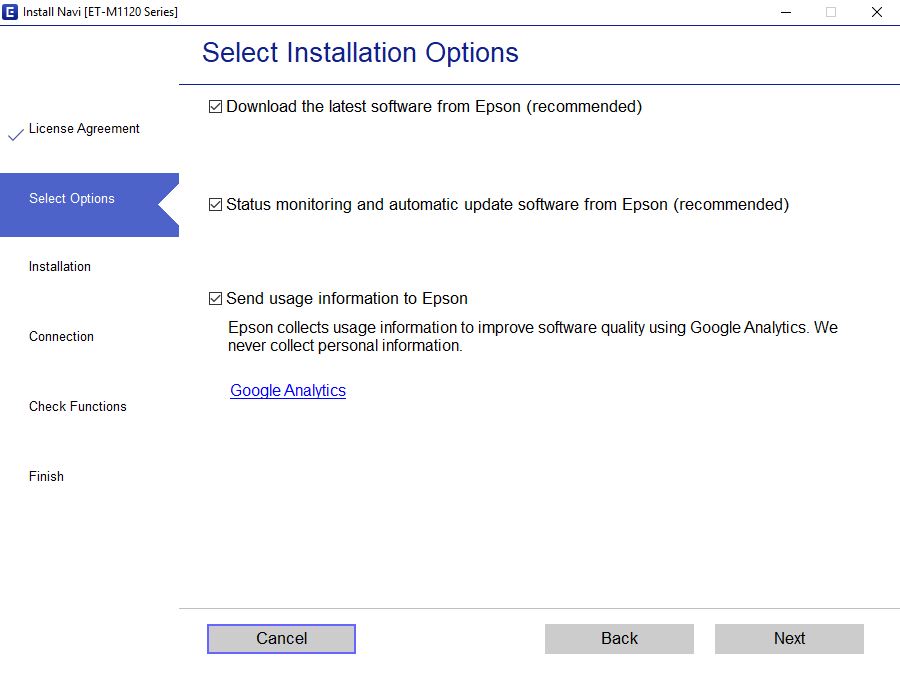
Task: Click the Cancel button
Action: pyautogui.click(x=281, y=638)
